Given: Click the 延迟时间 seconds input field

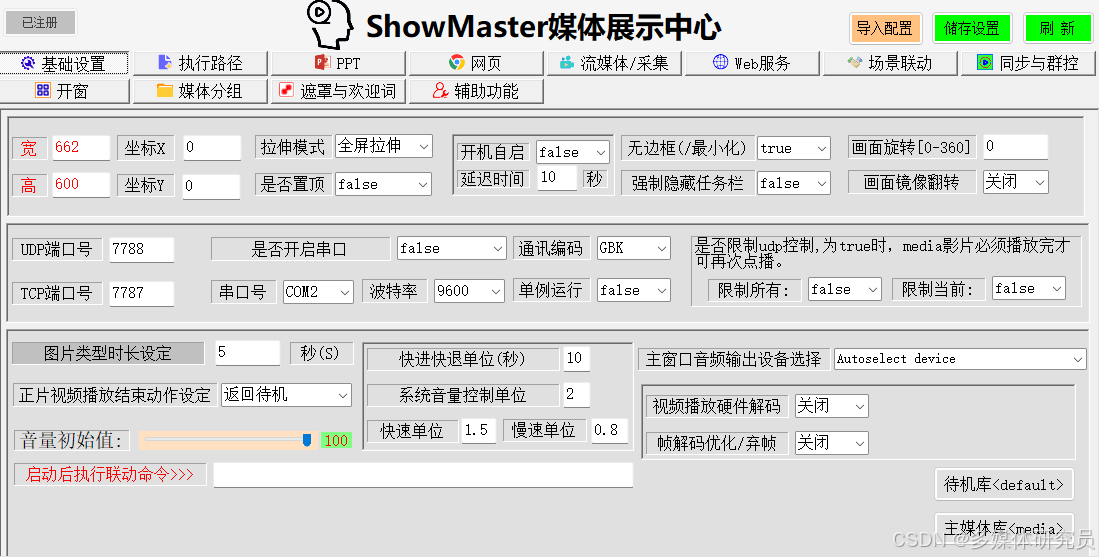Looking at the screenshot, I should (x=557, y=178).
